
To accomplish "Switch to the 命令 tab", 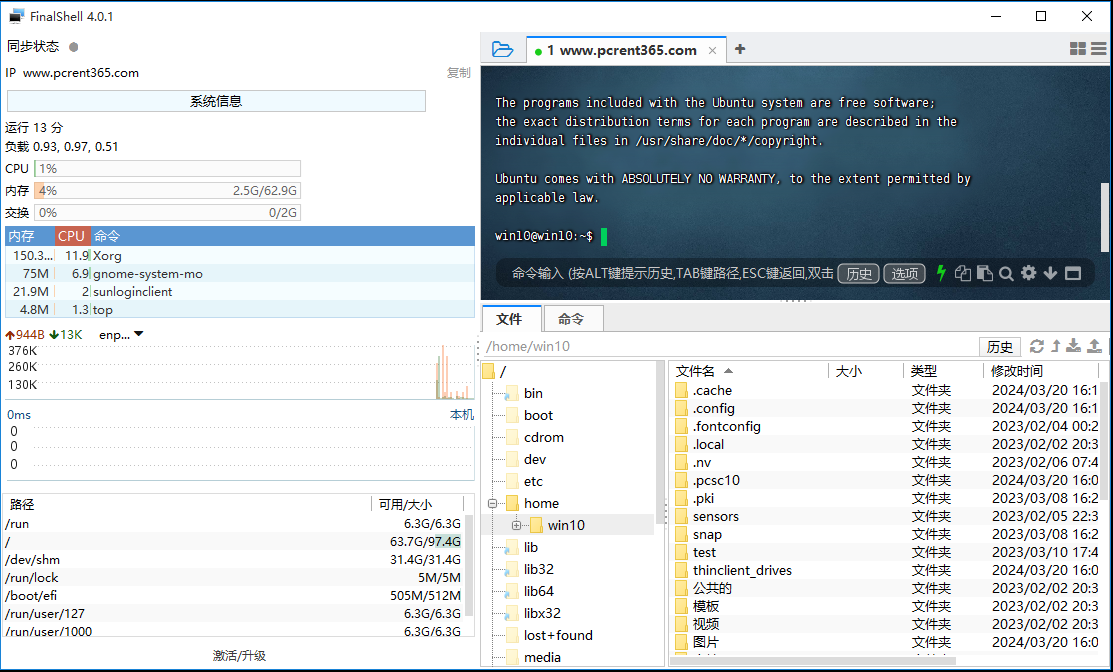I will (x=572, y=319).
